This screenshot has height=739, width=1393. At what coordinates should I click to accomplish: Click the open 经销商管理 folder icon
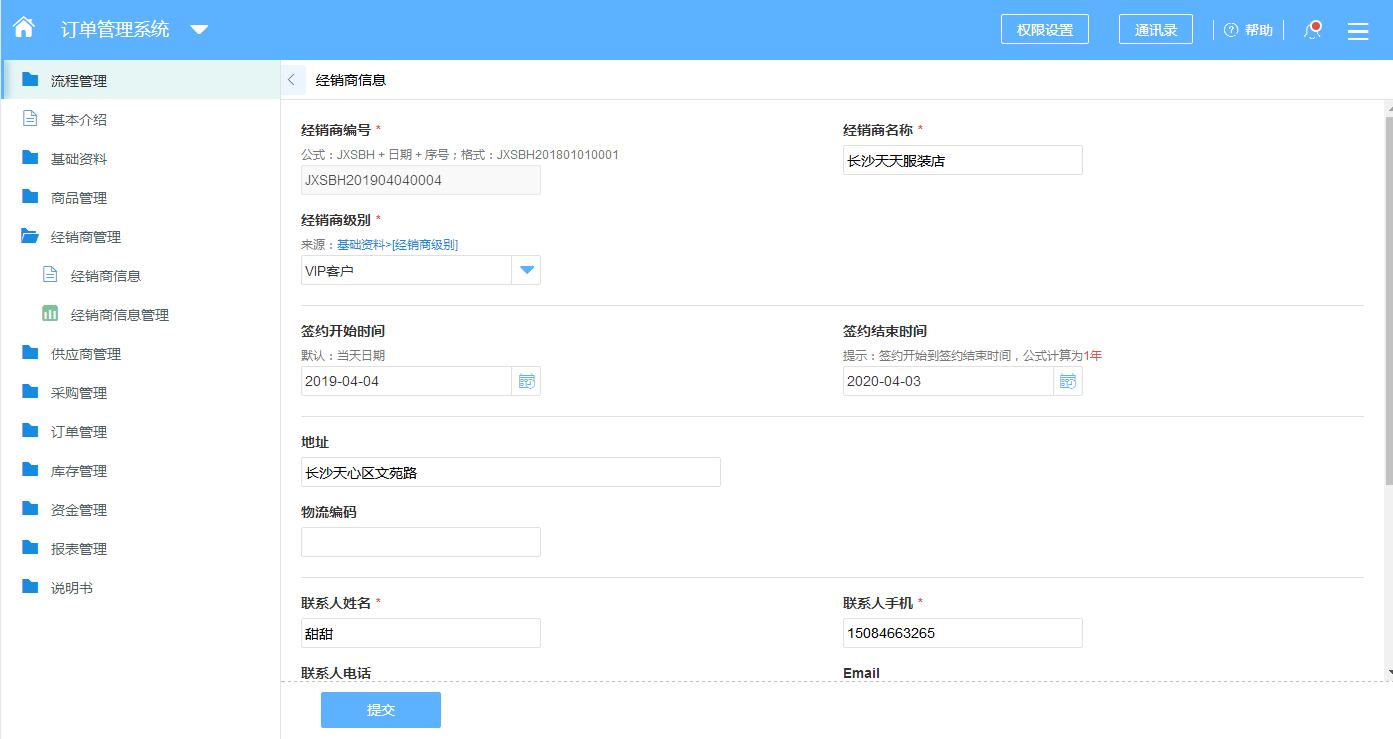pos(30,236)
